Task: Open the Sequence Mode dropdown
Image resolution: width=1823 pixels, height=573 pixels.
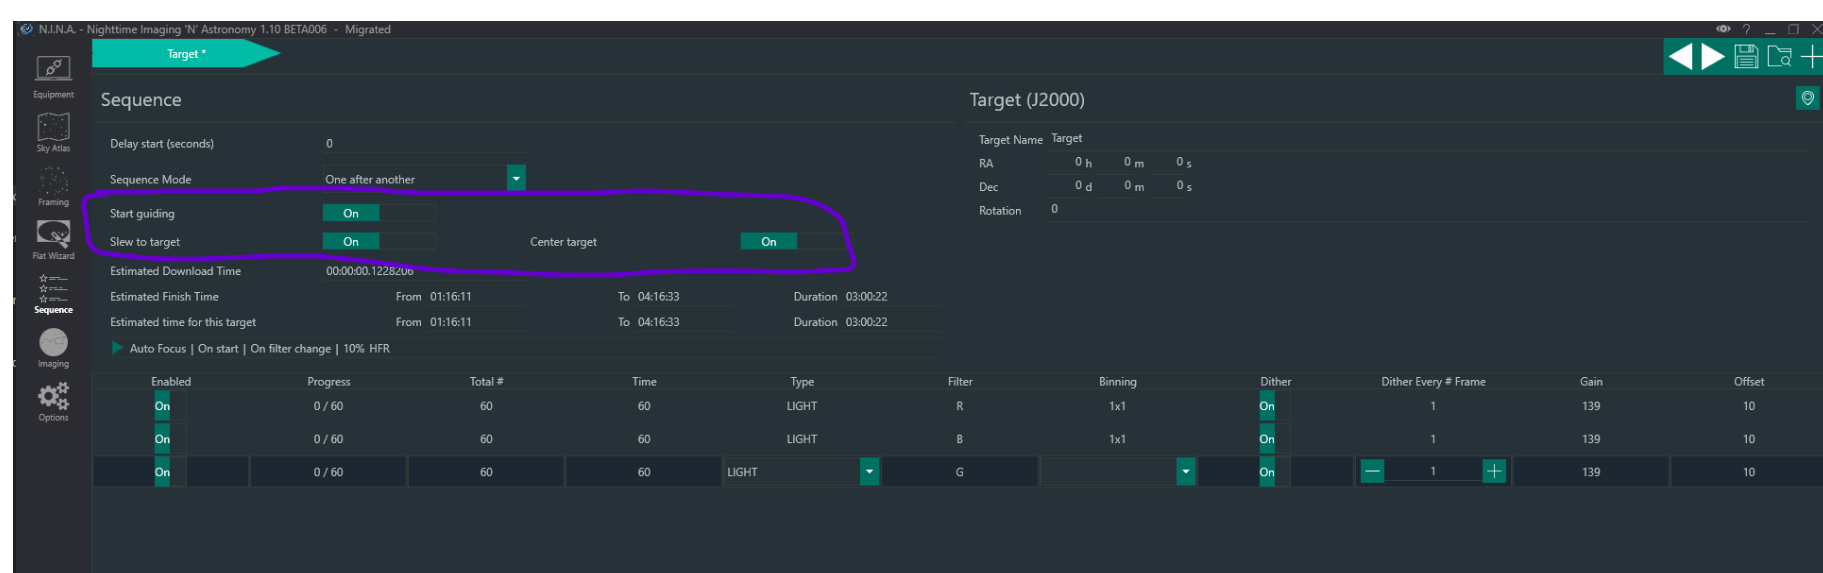Action: [516, 178]
